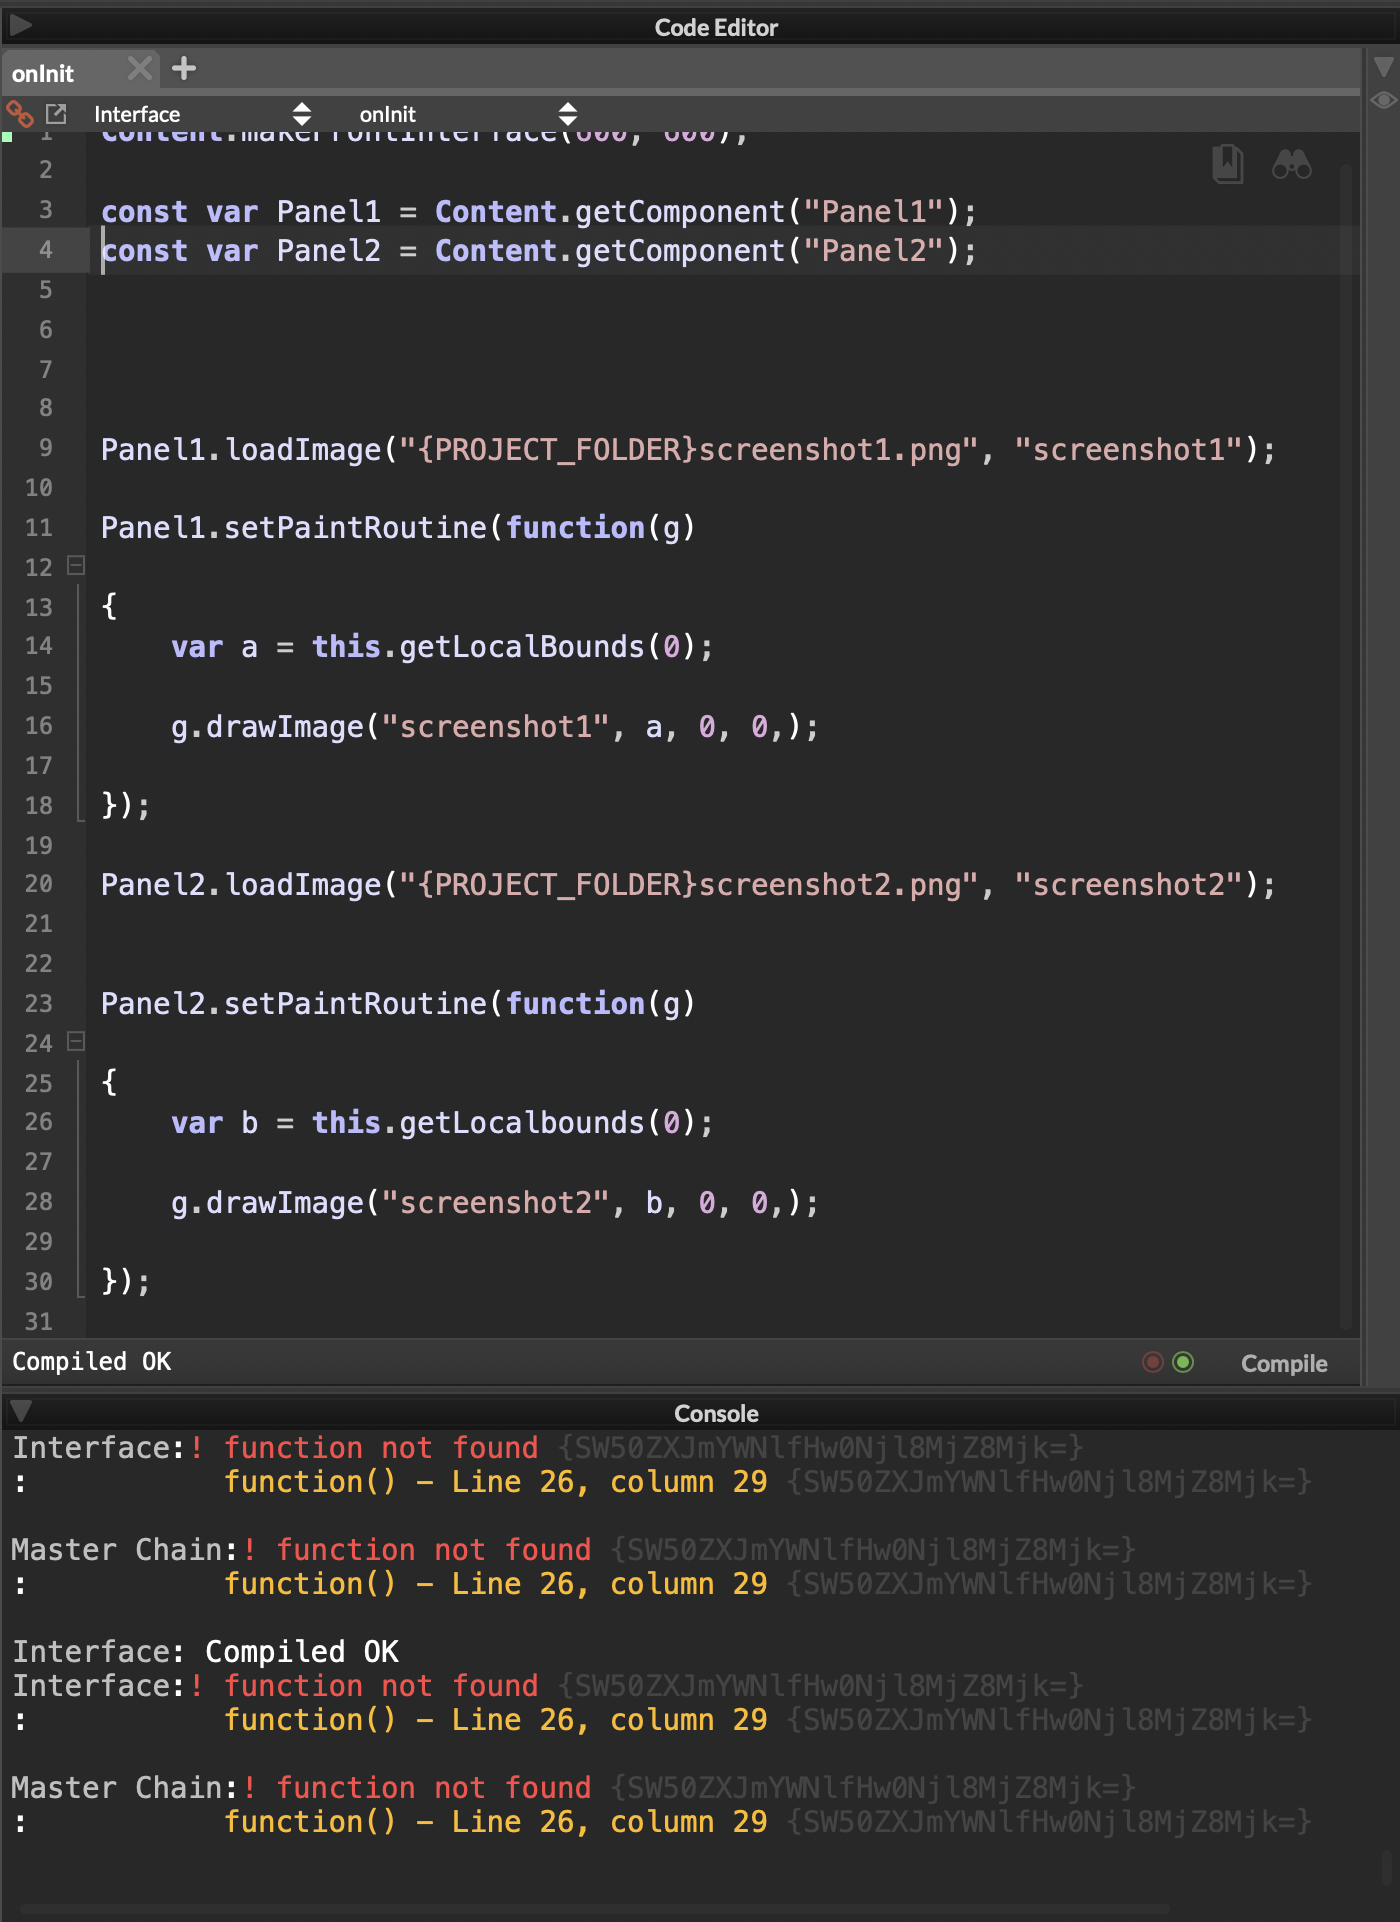This screenshot has height=1922, width=1400.
Task: Click the Panel1.loadImage line of code
Action: tap(688, 450)
